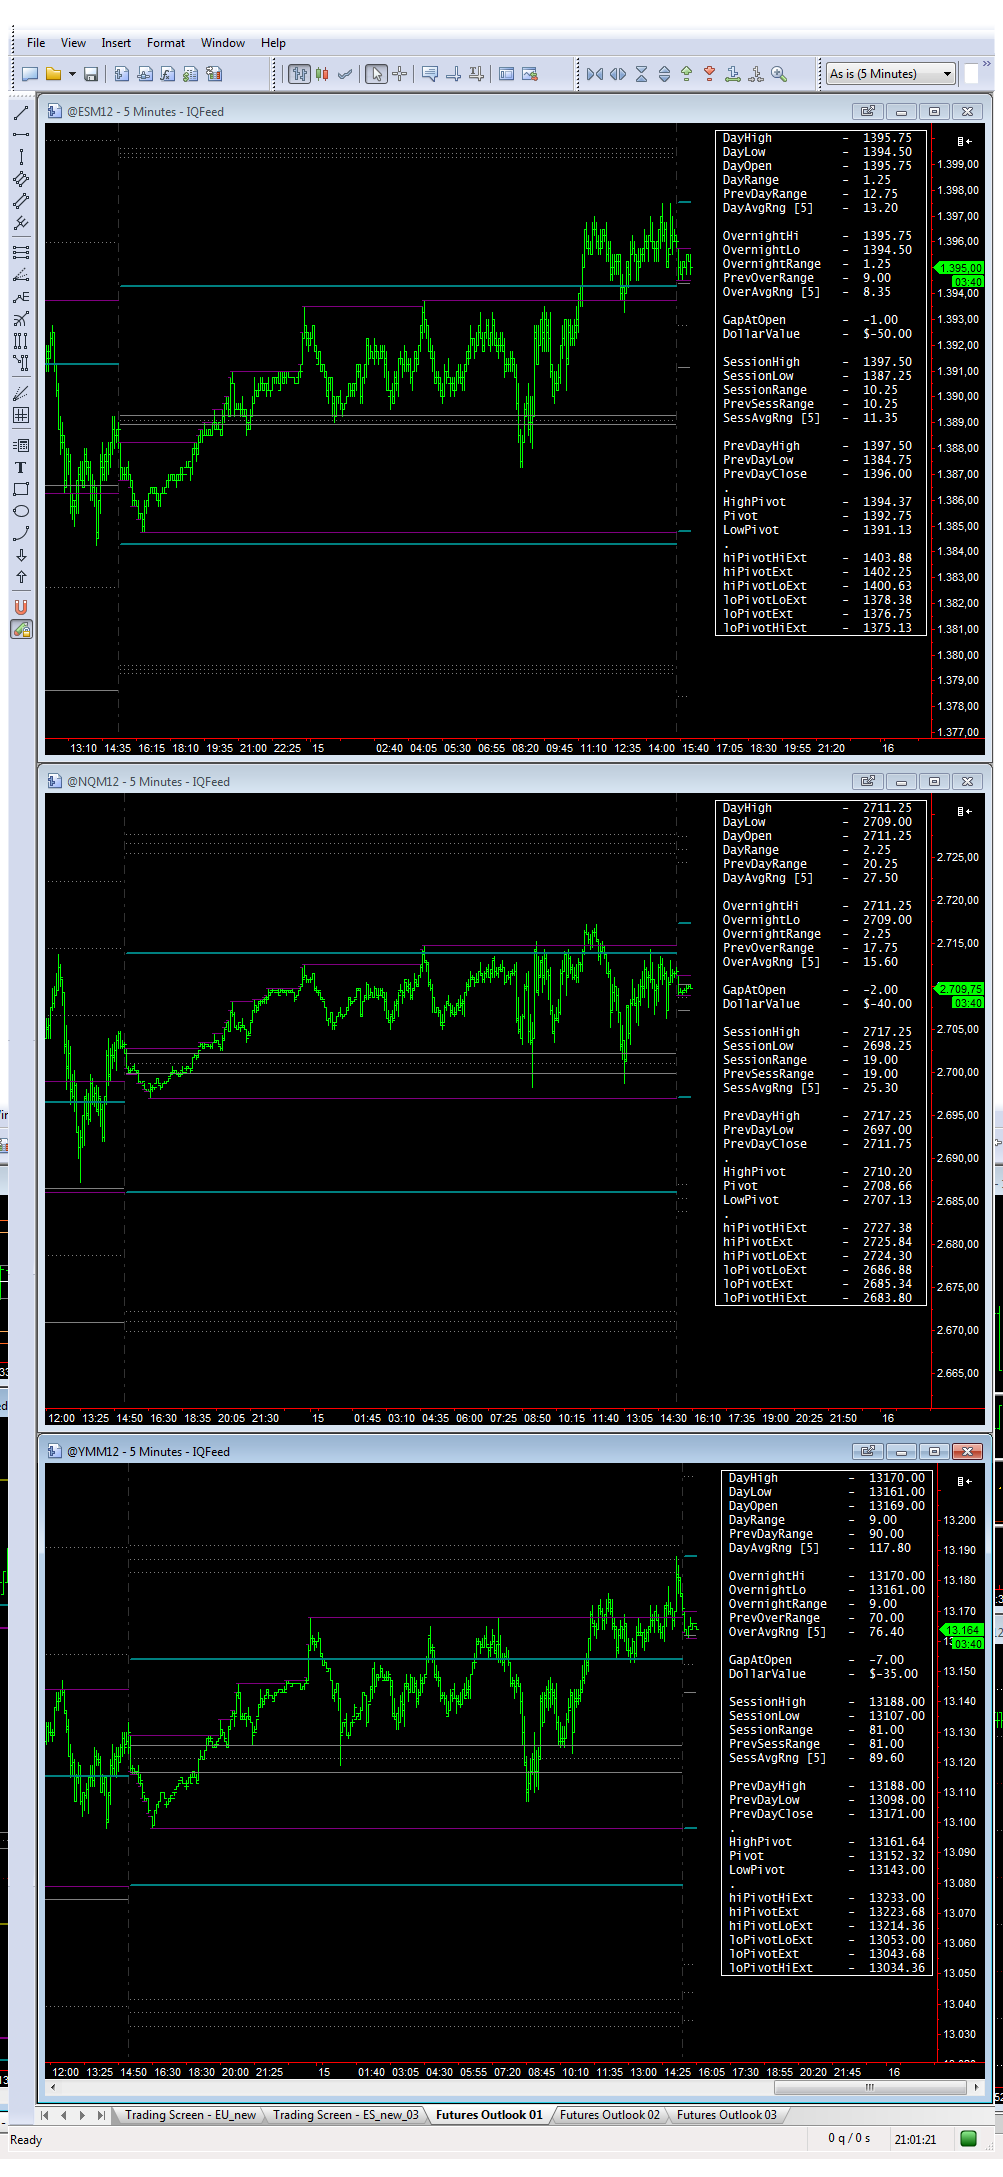The image size is (1003, 2177).
Task: Click the '21:01:21' clock in status bar
Action: pos(915,2140)
